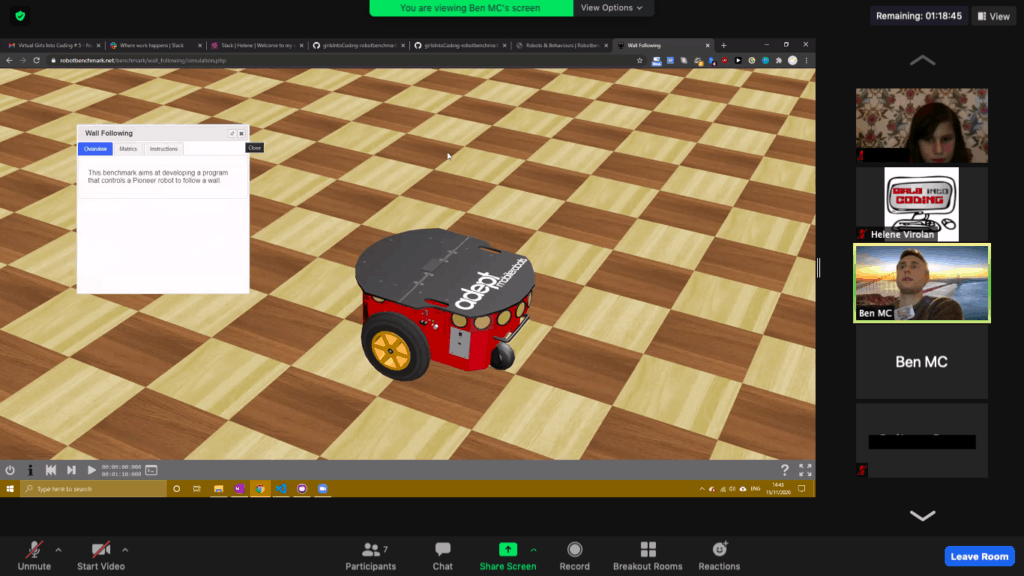This screenshot has height=576, width=1024.
Task: Open first girlsIntoCoding-robotbenchmark GitHub tab
Action: (359, 45)
